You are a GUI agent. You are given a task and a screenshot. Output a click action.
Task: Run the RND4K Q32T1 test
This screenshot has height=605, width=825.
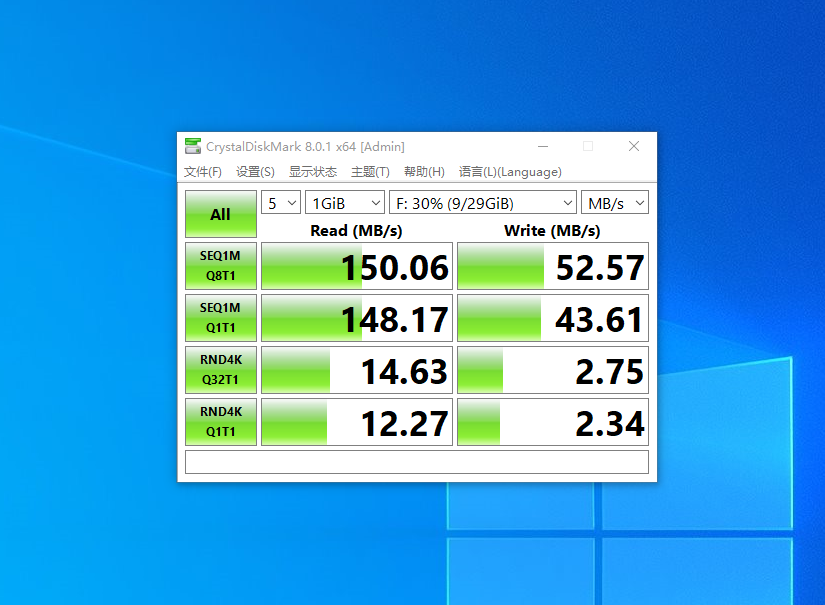[220, 370]
